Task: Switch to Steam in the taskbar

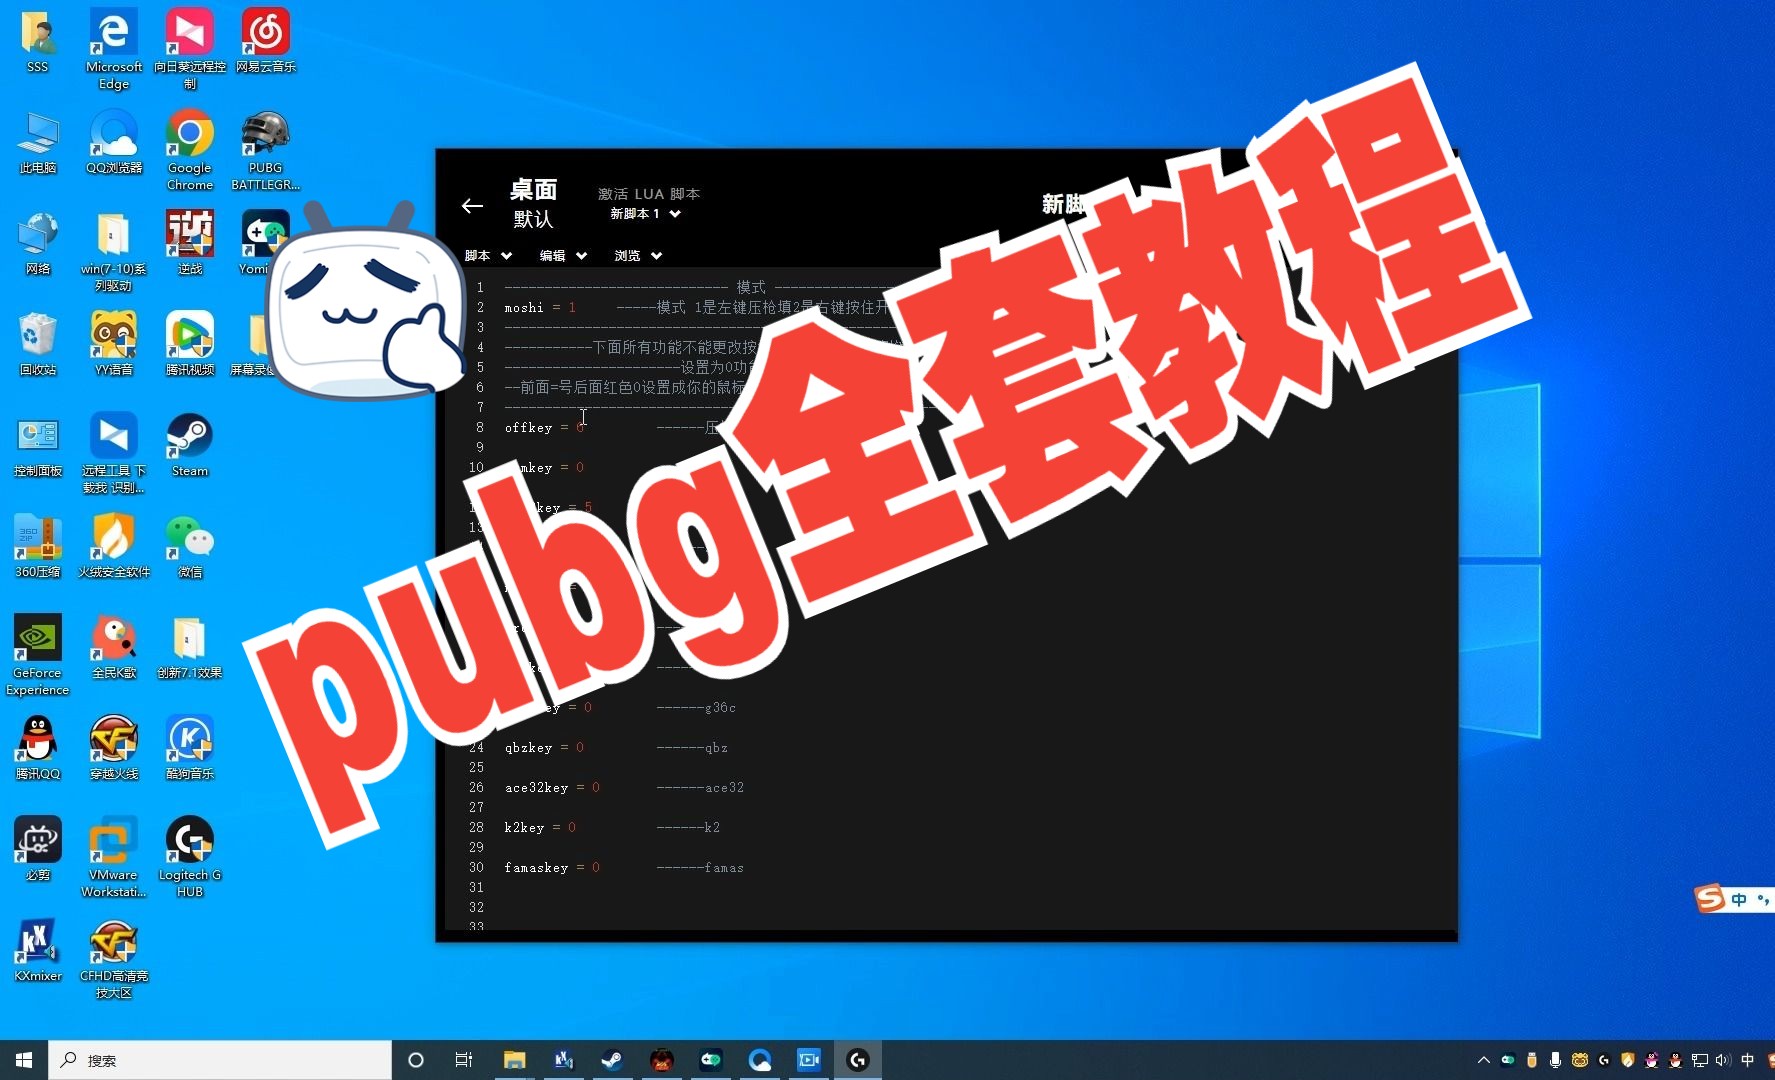Action: pos(612,1060)
